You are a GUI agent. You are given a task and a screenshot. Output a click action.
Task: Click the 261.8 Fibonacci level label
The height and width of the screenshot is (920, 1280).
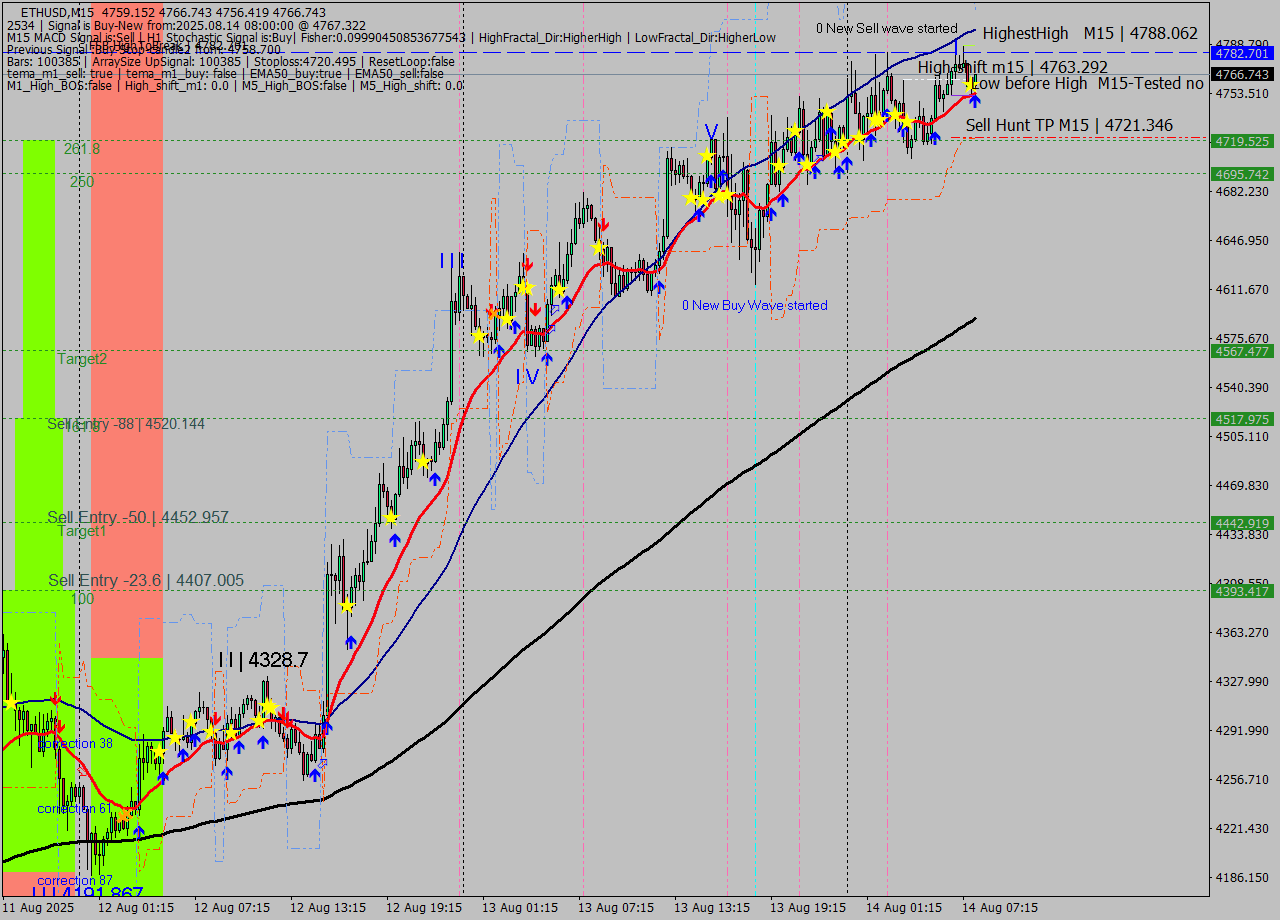tap(82, 148)
